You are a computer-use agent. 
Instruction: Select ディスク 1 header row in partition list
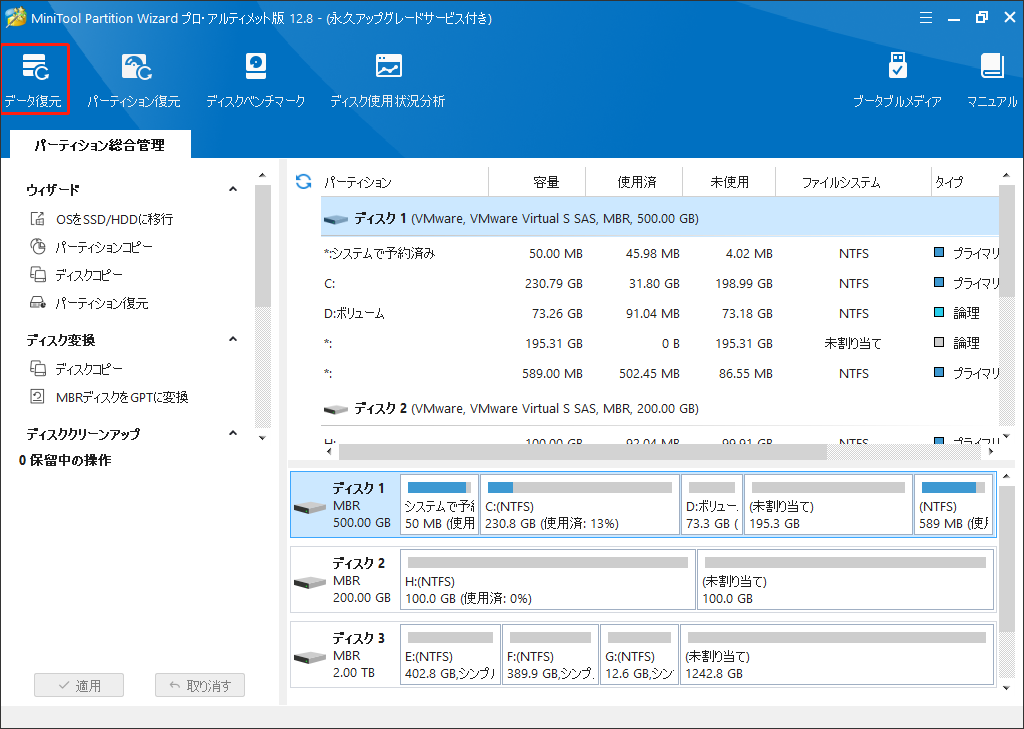pos(660,218)
